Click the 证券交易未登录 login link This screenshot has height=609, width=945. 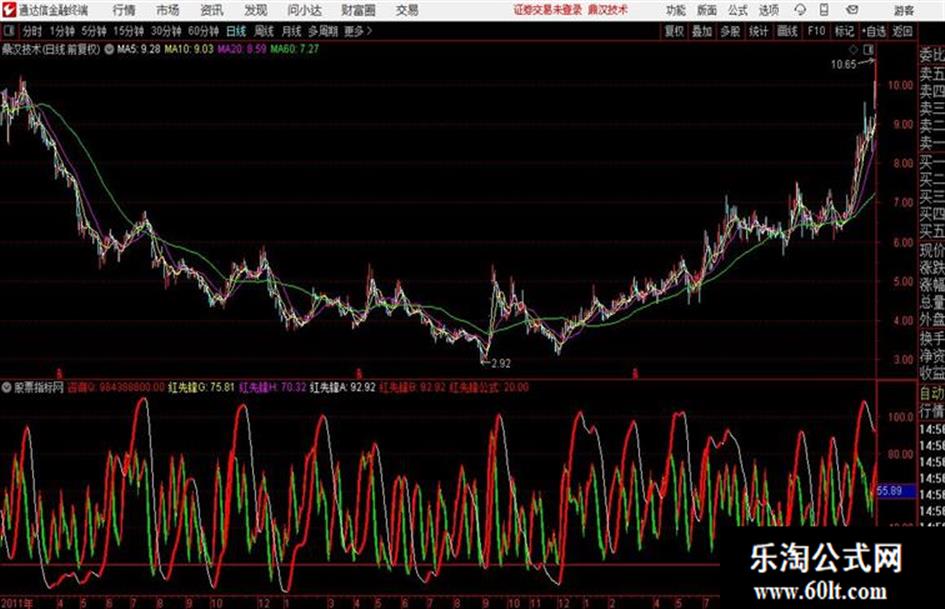[x=548, y=10]
